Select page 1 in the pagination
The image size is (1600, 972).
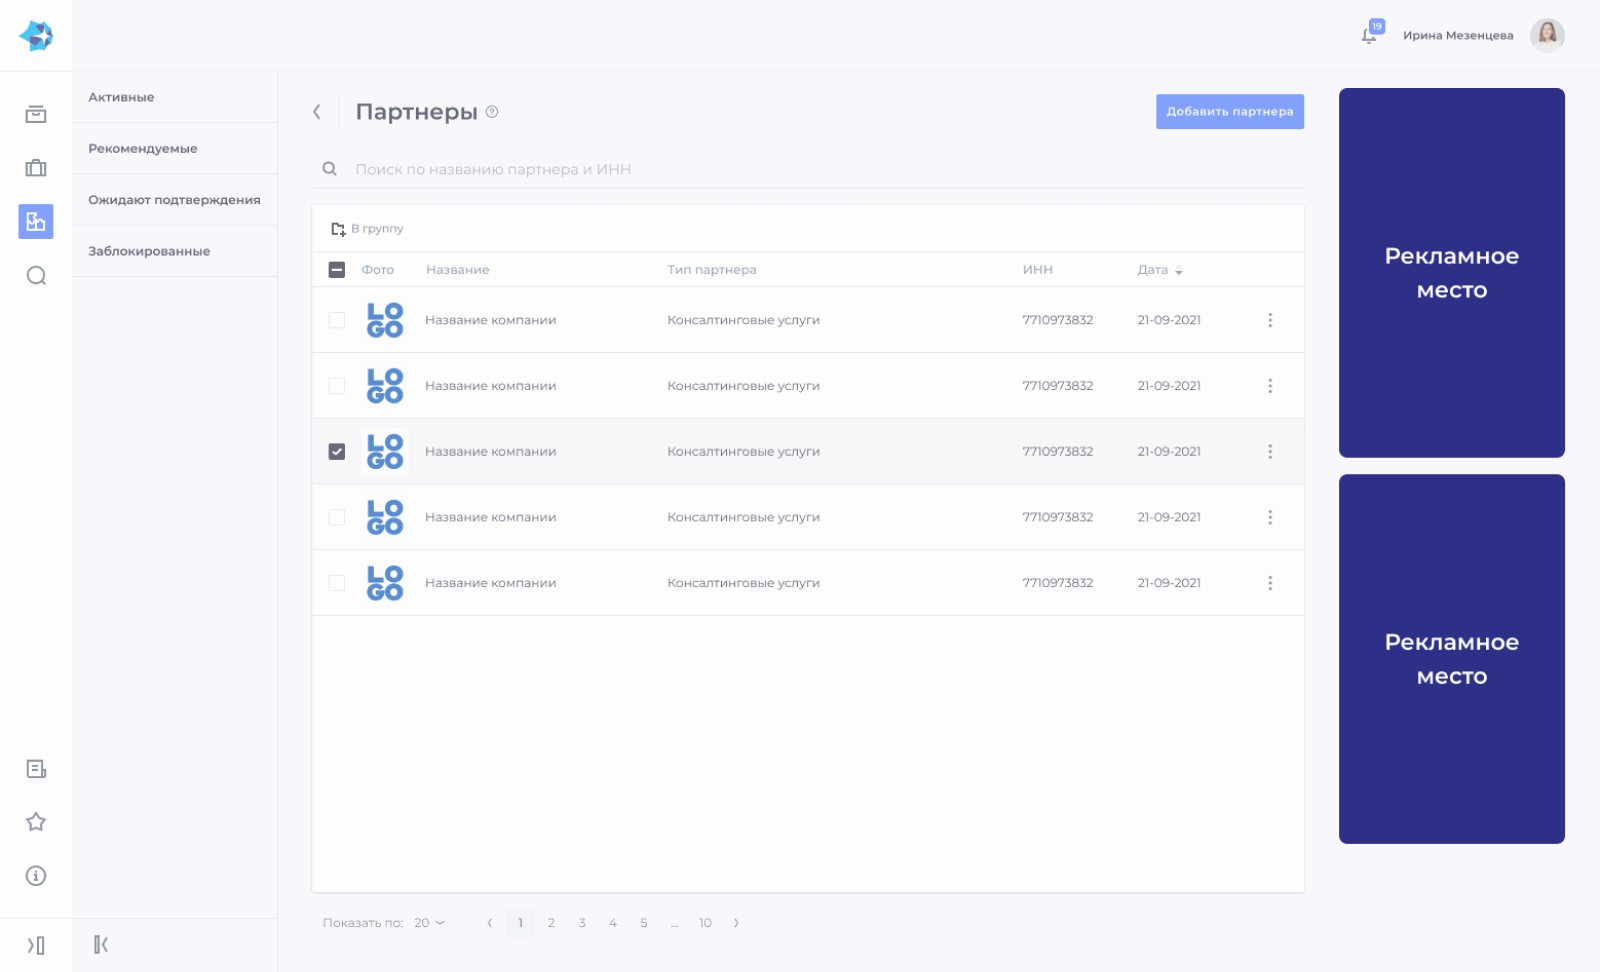[520, 923]
